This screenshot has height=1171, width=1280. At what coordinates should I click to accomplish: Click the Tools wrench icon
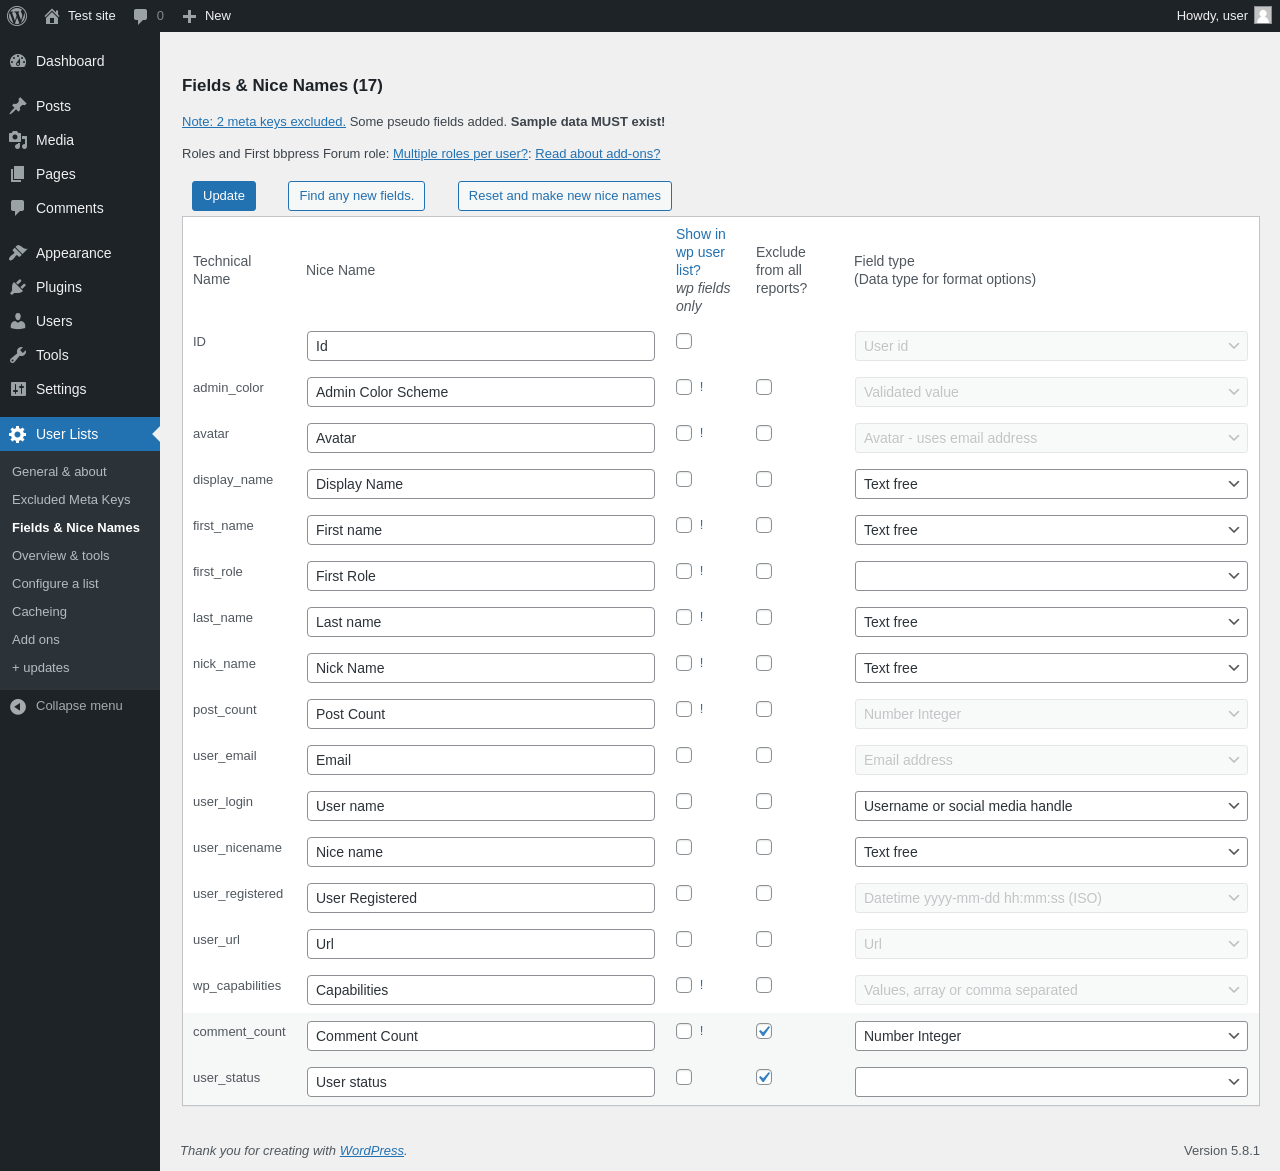[x=18, y=355]
